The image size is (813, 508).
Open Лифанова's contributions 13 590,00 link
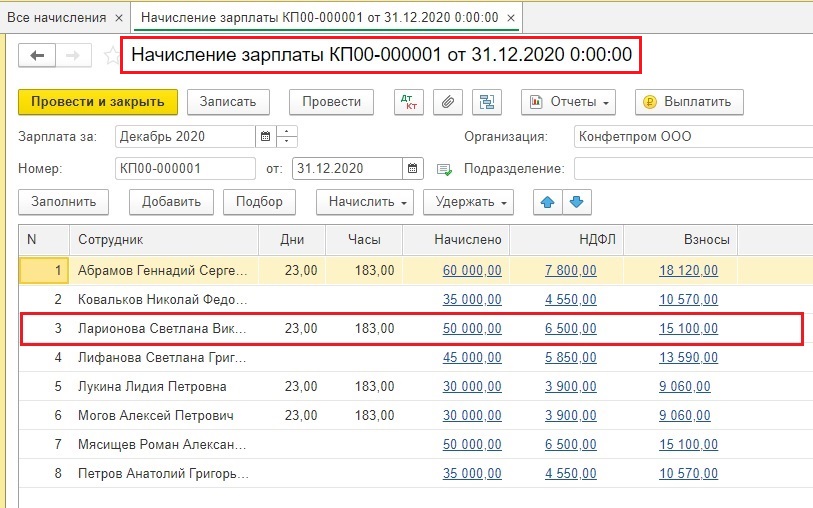click(x=689, y=358)
